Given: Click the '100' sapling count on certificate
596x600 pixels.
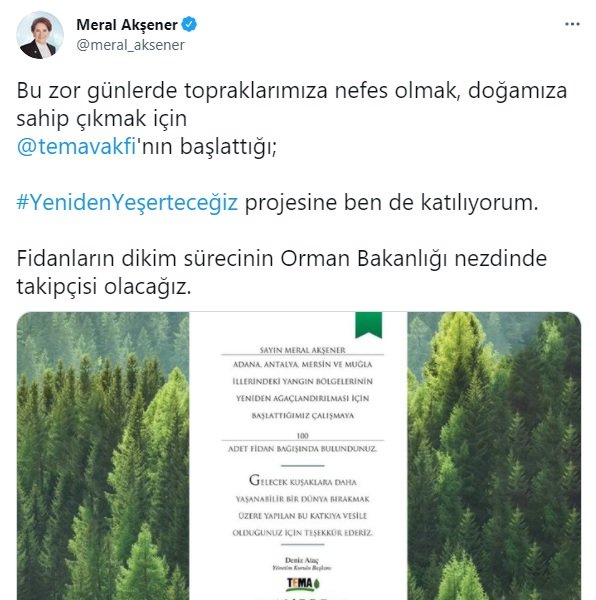Looking at the screenshot, I should [302, 436].
